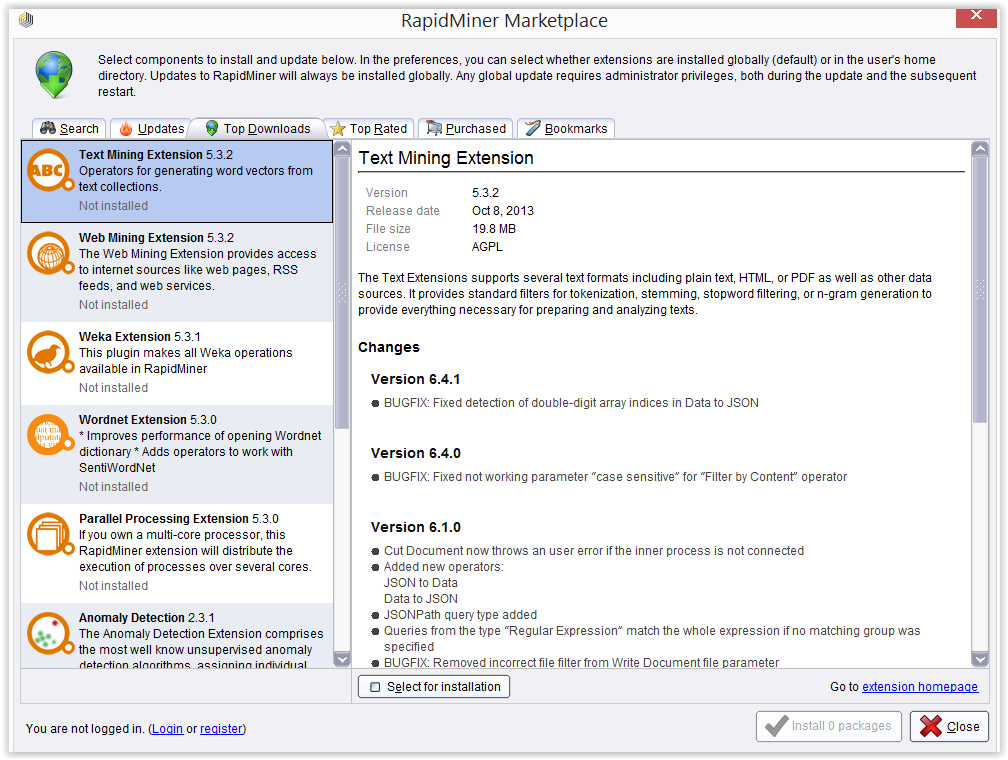
Task: Click the details pane scroll down arrow
Action: (980, 659)
